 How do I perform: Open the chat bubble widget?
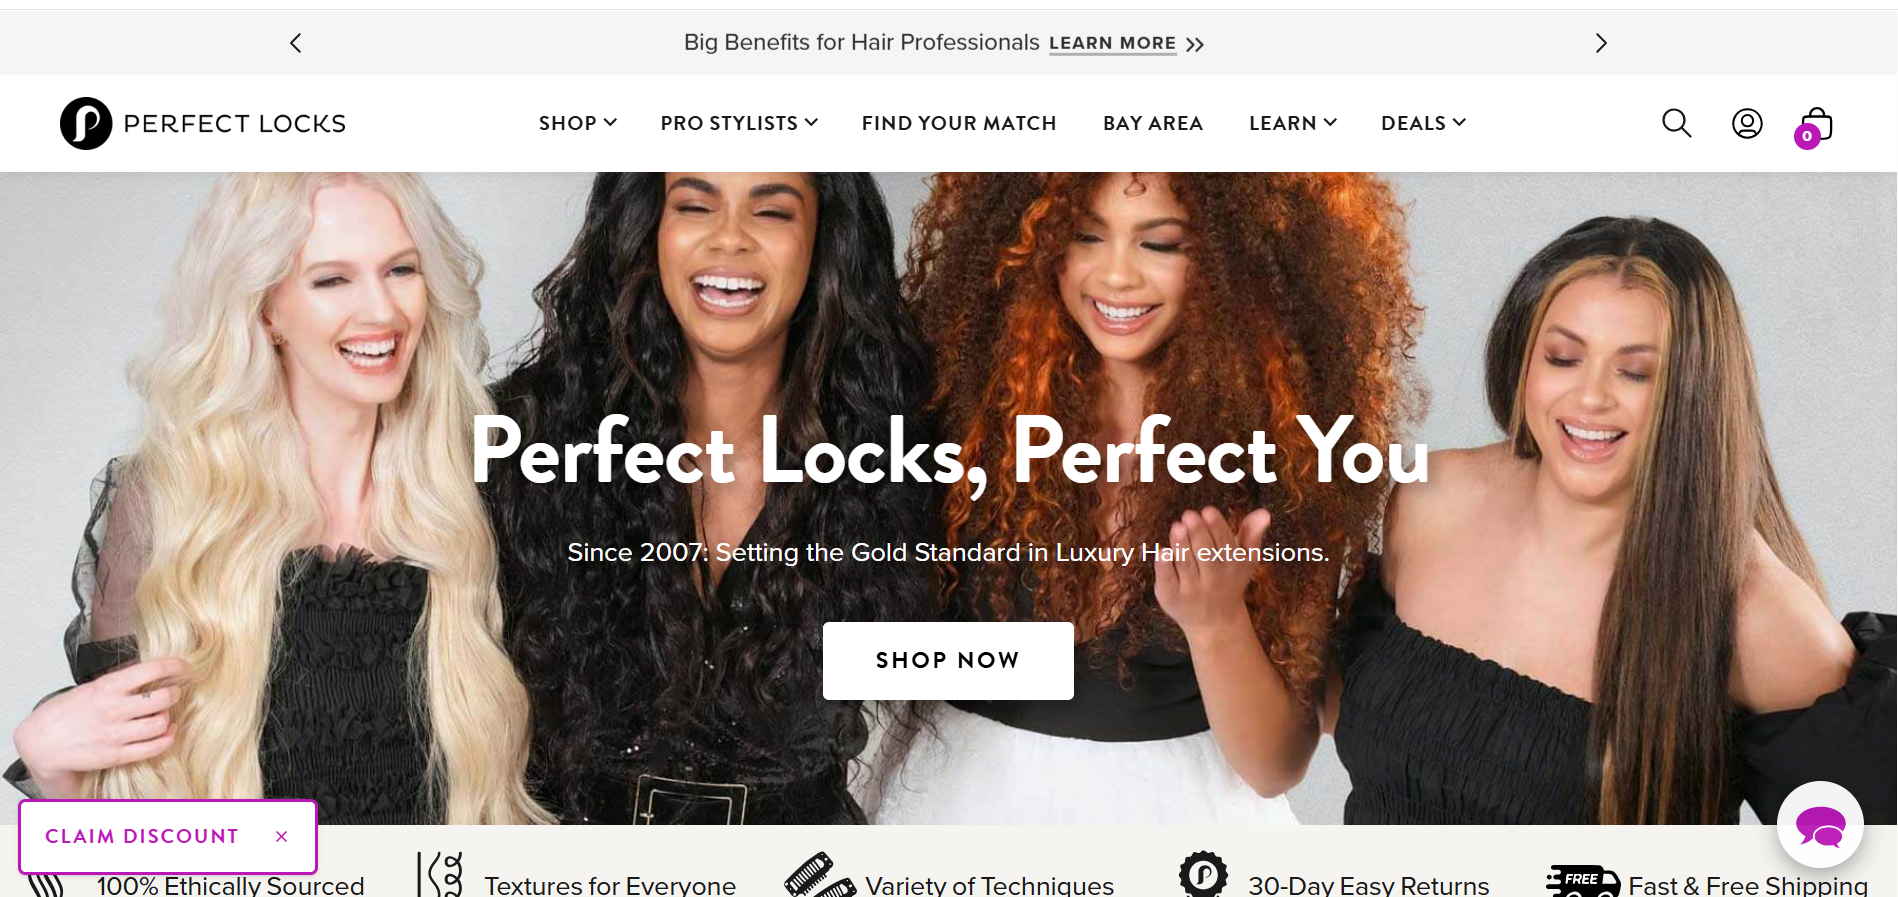(1820, 825)
